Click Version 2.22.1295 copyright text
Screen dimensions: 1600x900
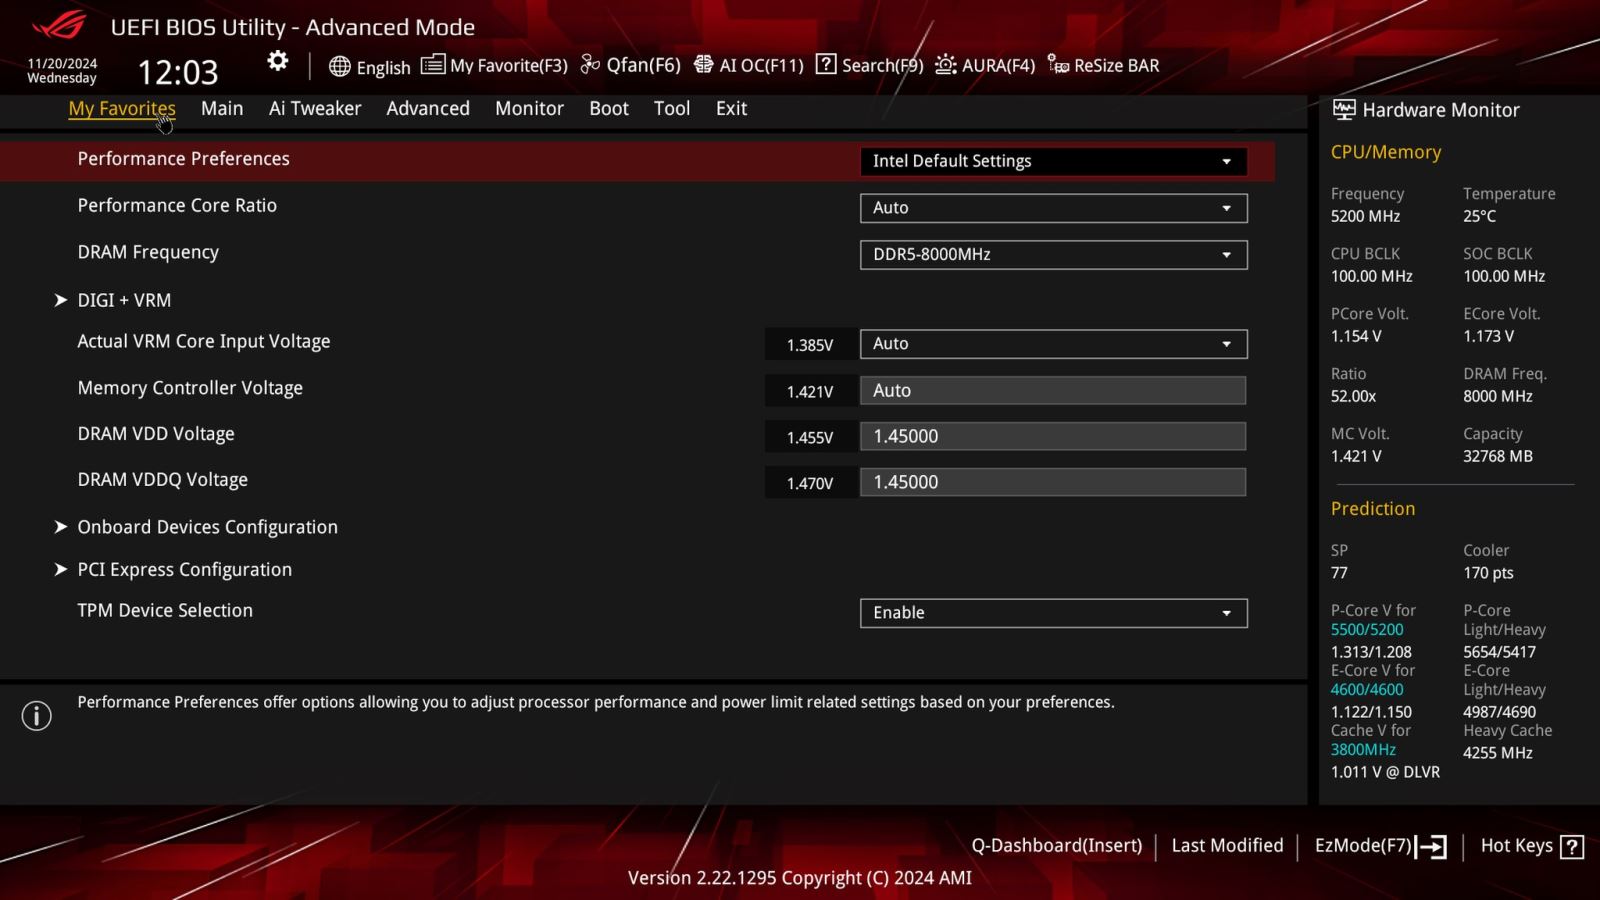(x=799, y=878)
